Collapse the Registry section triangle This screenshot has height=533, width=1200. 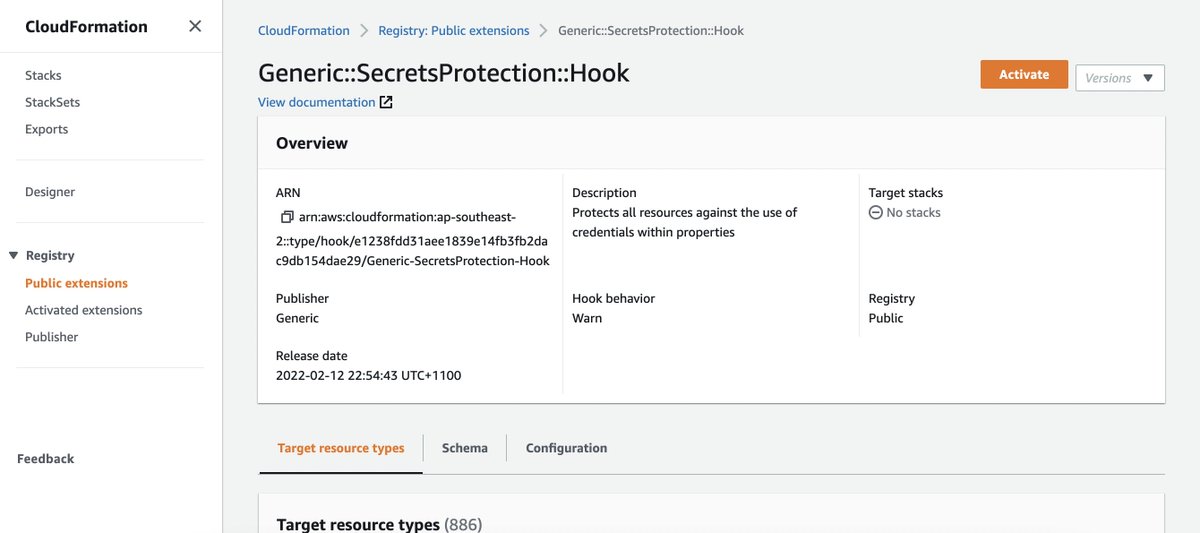pos(13,256)
